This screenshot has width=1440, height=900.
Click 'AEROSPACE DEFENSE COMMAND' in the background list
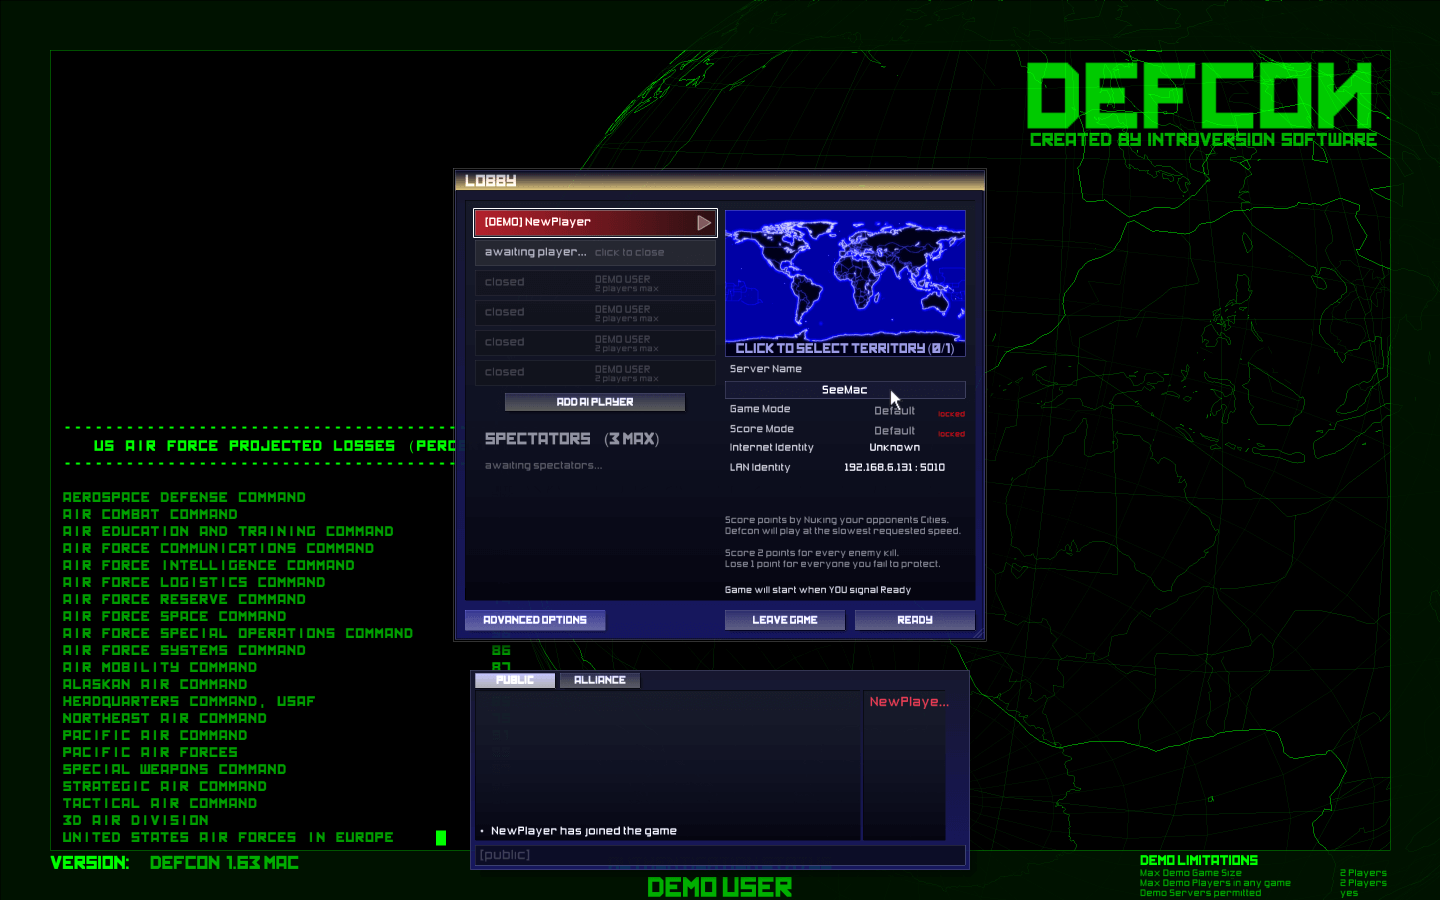[184, 497]
